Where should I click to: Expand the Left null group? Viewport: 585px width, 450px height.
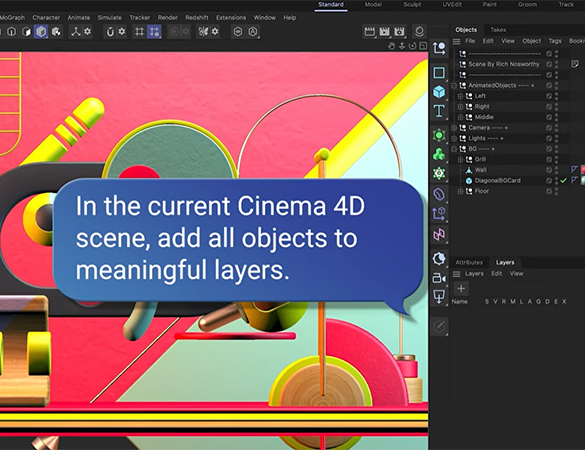(x=460, y=96)
